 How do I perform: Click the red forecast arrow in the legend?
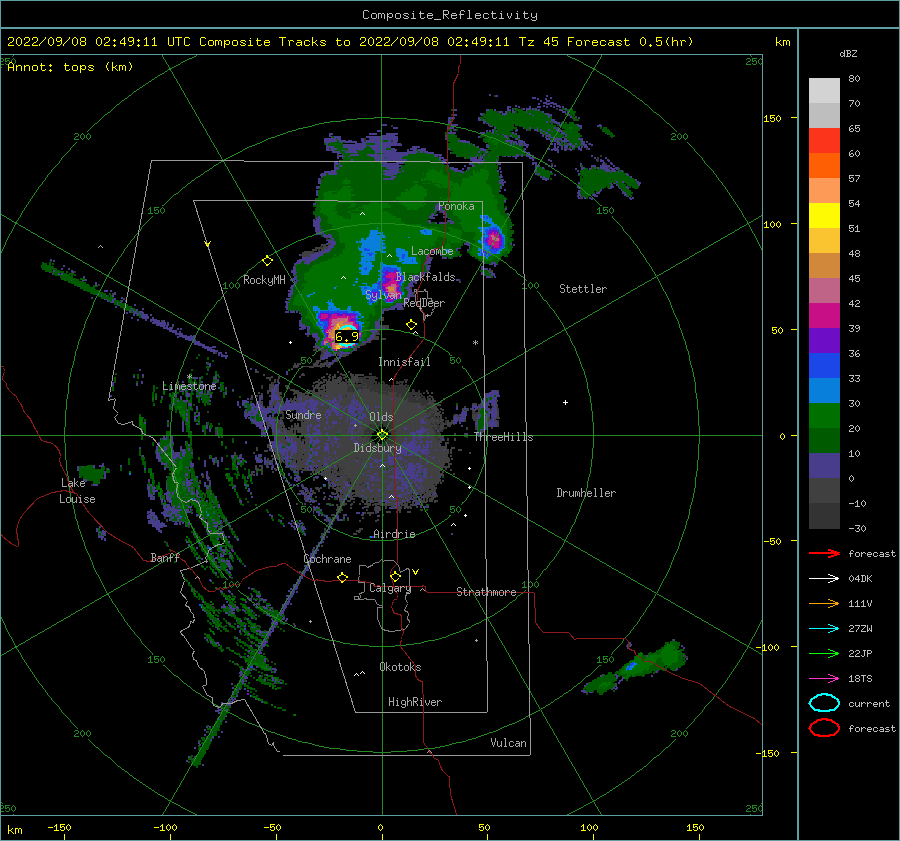[x=824, y=553]
